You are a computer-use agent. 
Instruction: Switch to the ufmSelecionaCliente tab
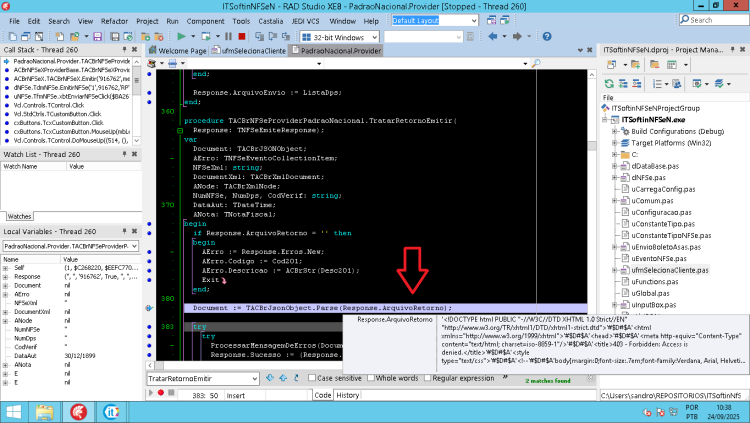click(x=249, y=50)
